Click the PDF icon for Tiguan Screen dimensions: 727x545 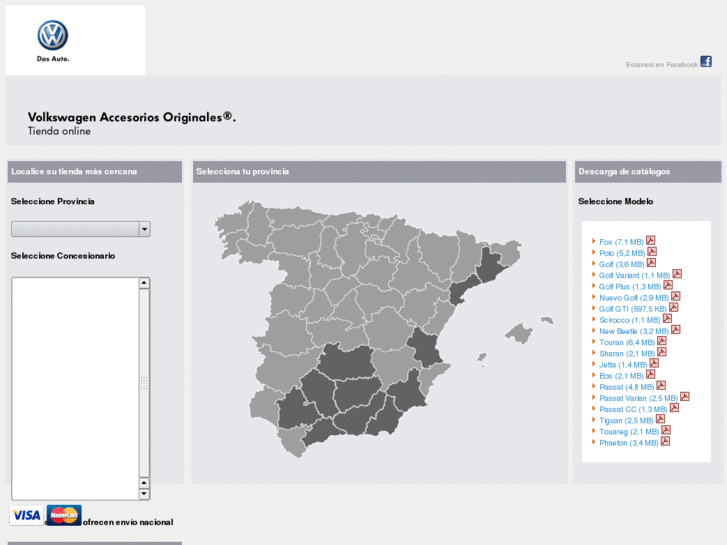coord(660,418)
